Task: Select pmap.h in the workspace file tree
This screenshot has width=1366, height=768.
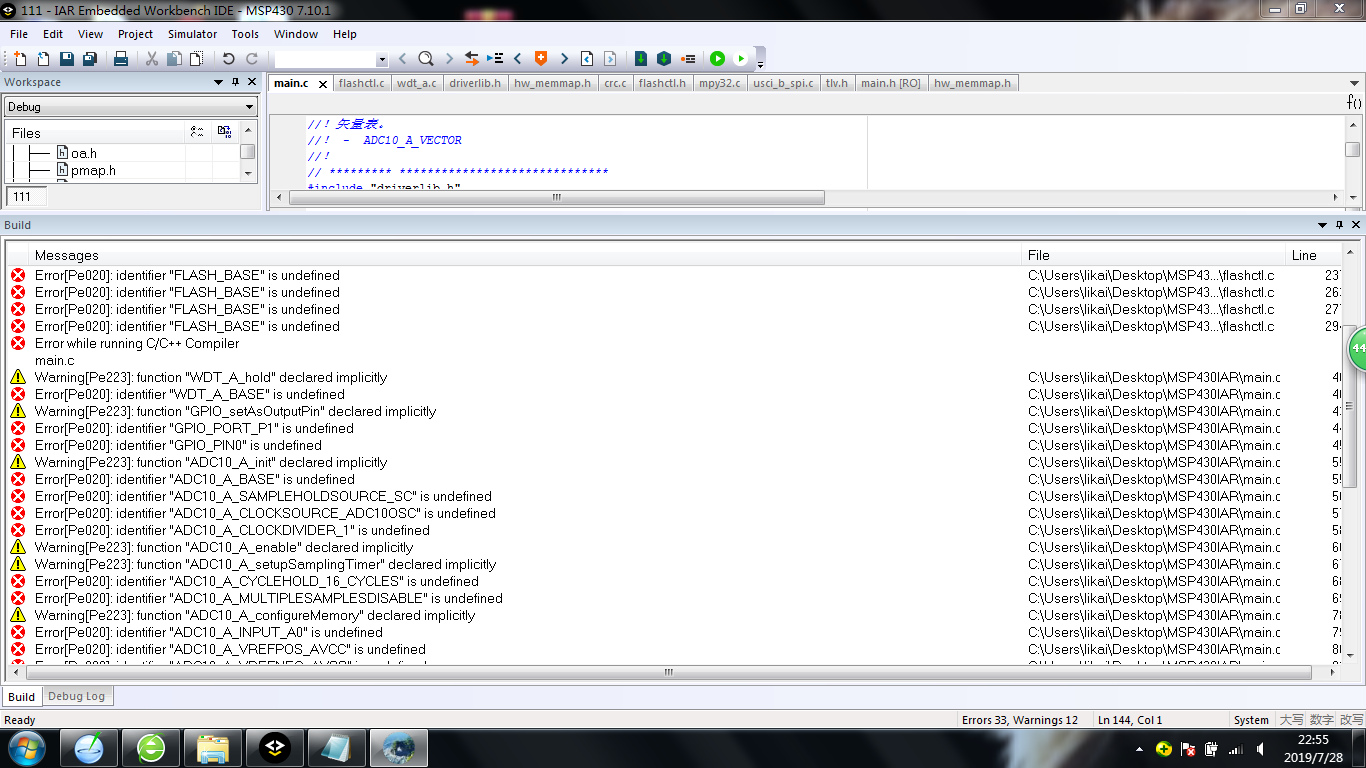Action: pyautogui.click(x=93, y=170)
